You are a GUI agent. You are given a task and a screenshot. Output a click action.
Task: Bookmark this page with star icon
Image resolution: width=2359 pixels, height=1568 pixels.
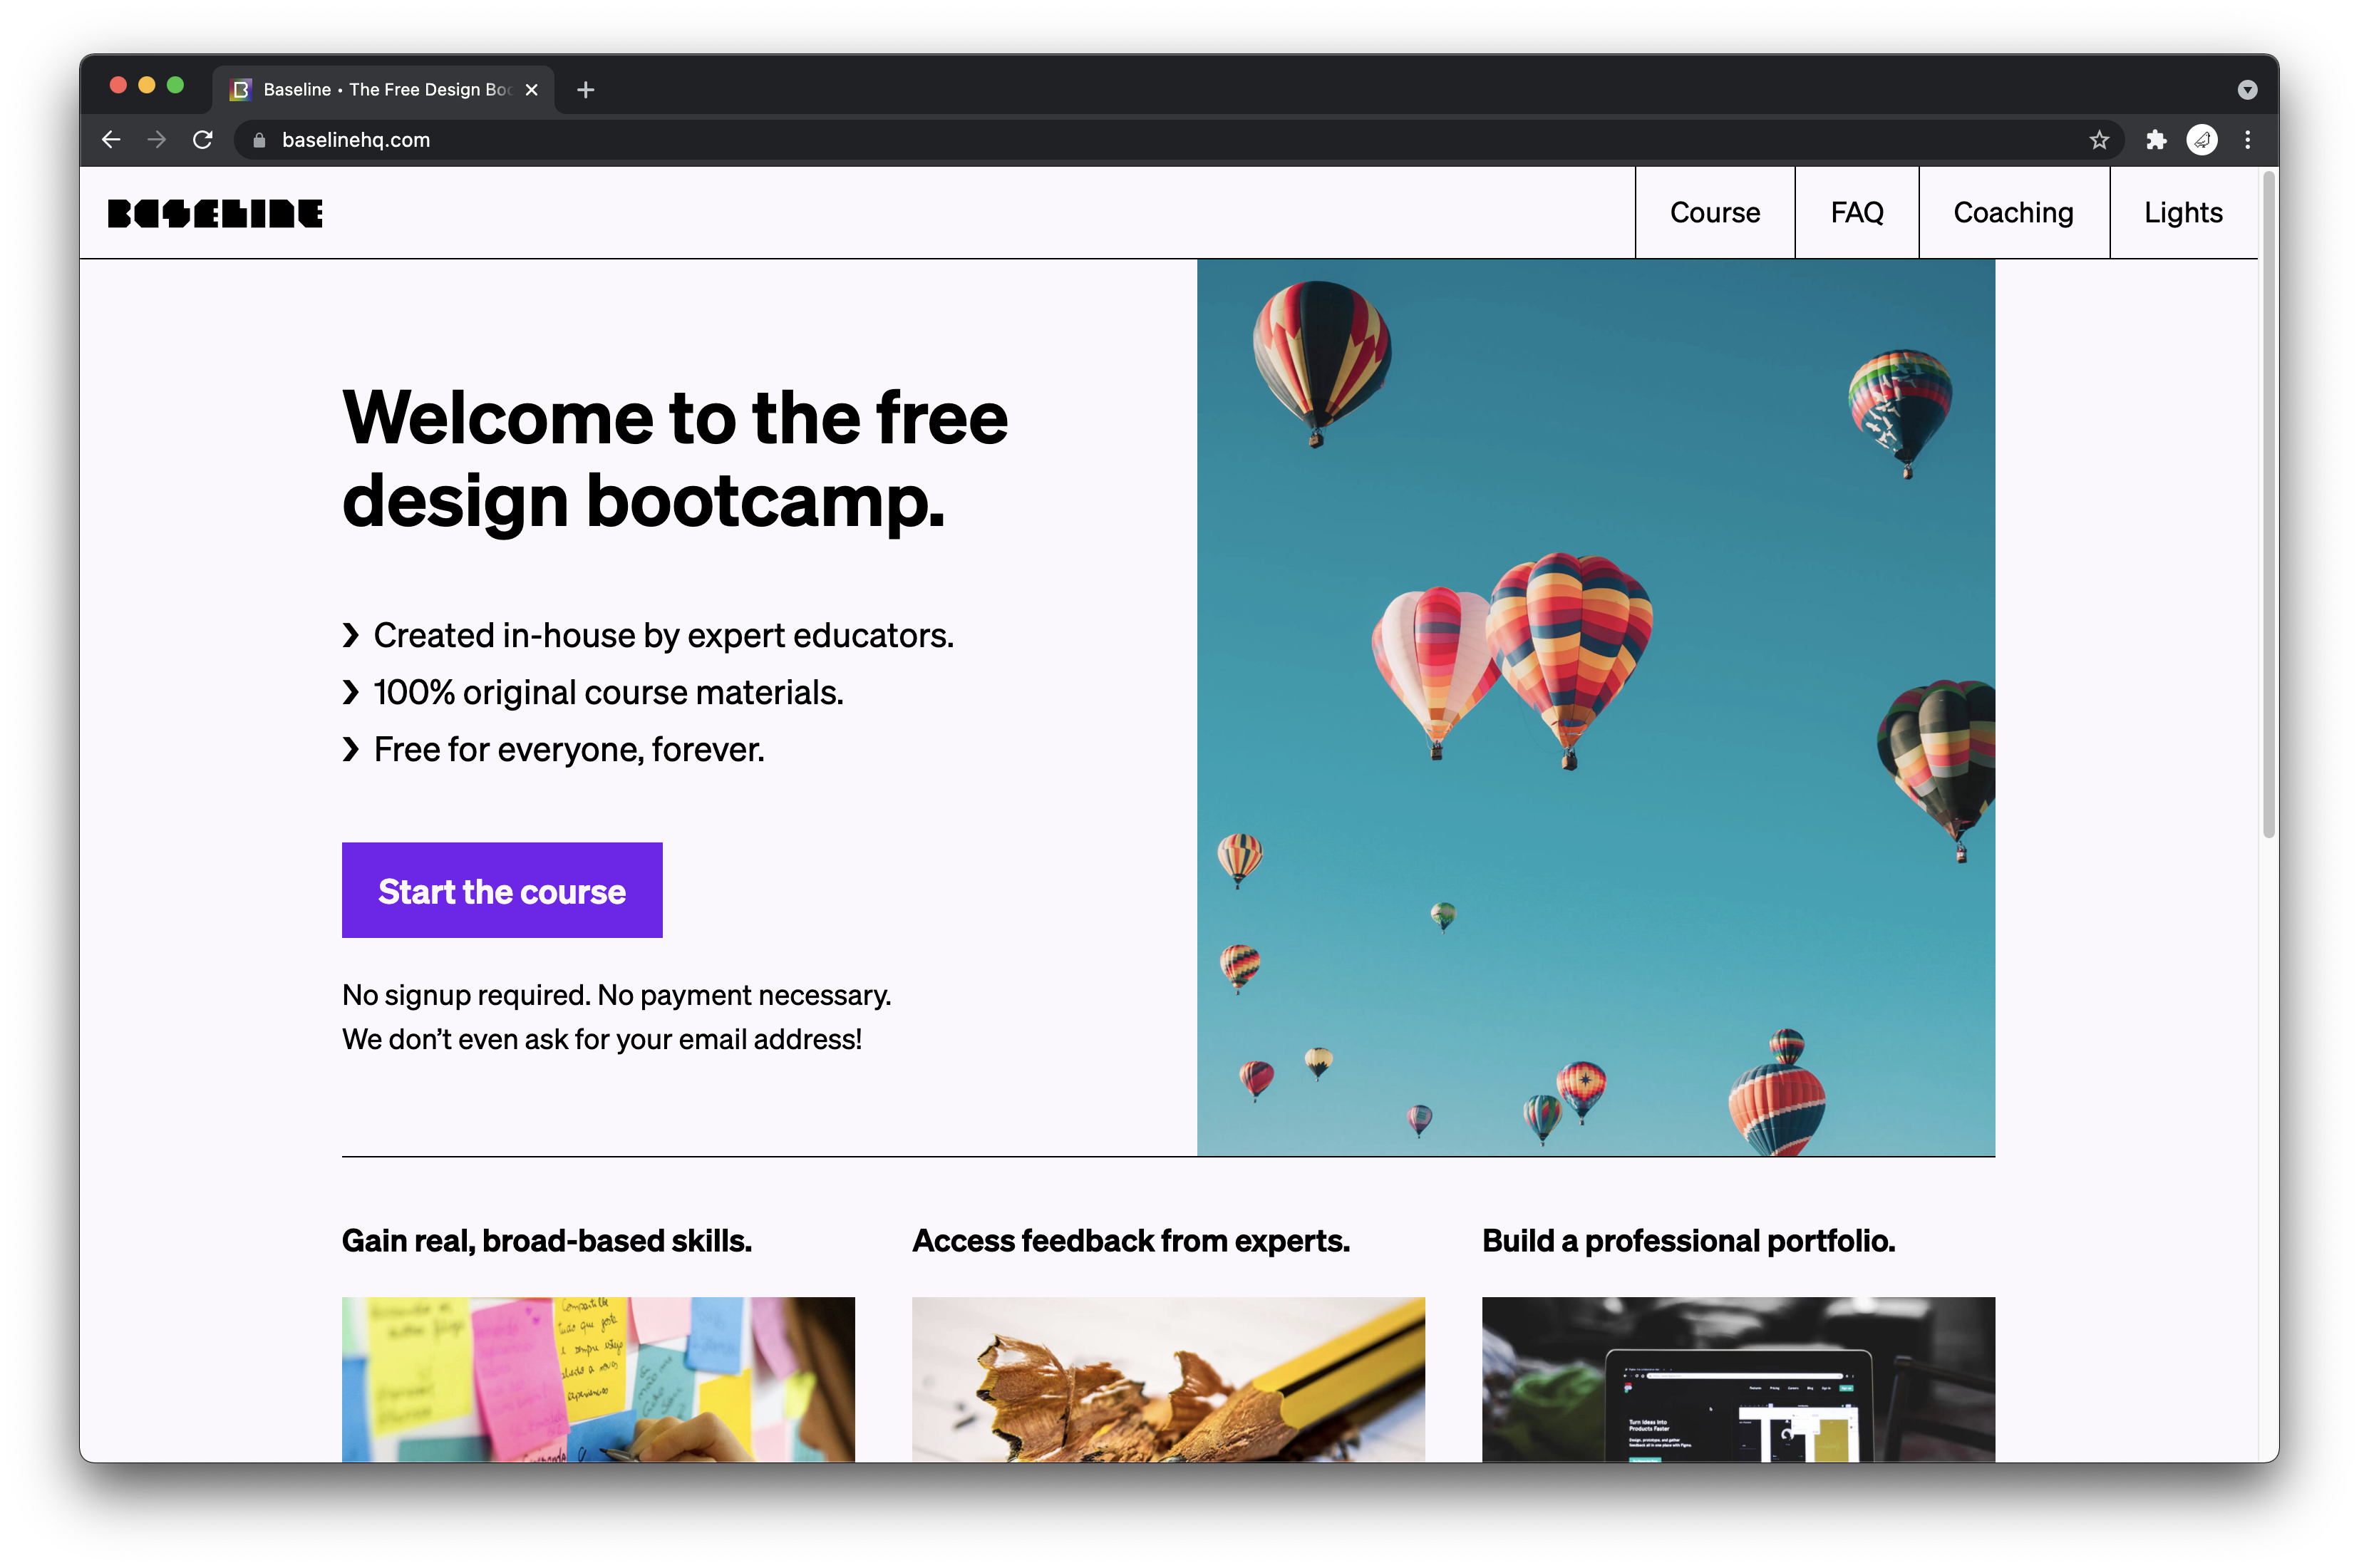click(2099, 140)
